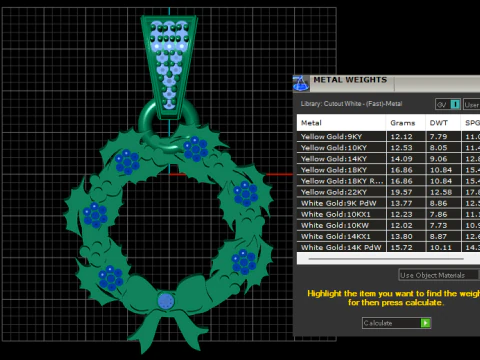Screen dimensions: 480x360
Task: Select the White Gold:14K PdW row
Action: coord(388,247)
